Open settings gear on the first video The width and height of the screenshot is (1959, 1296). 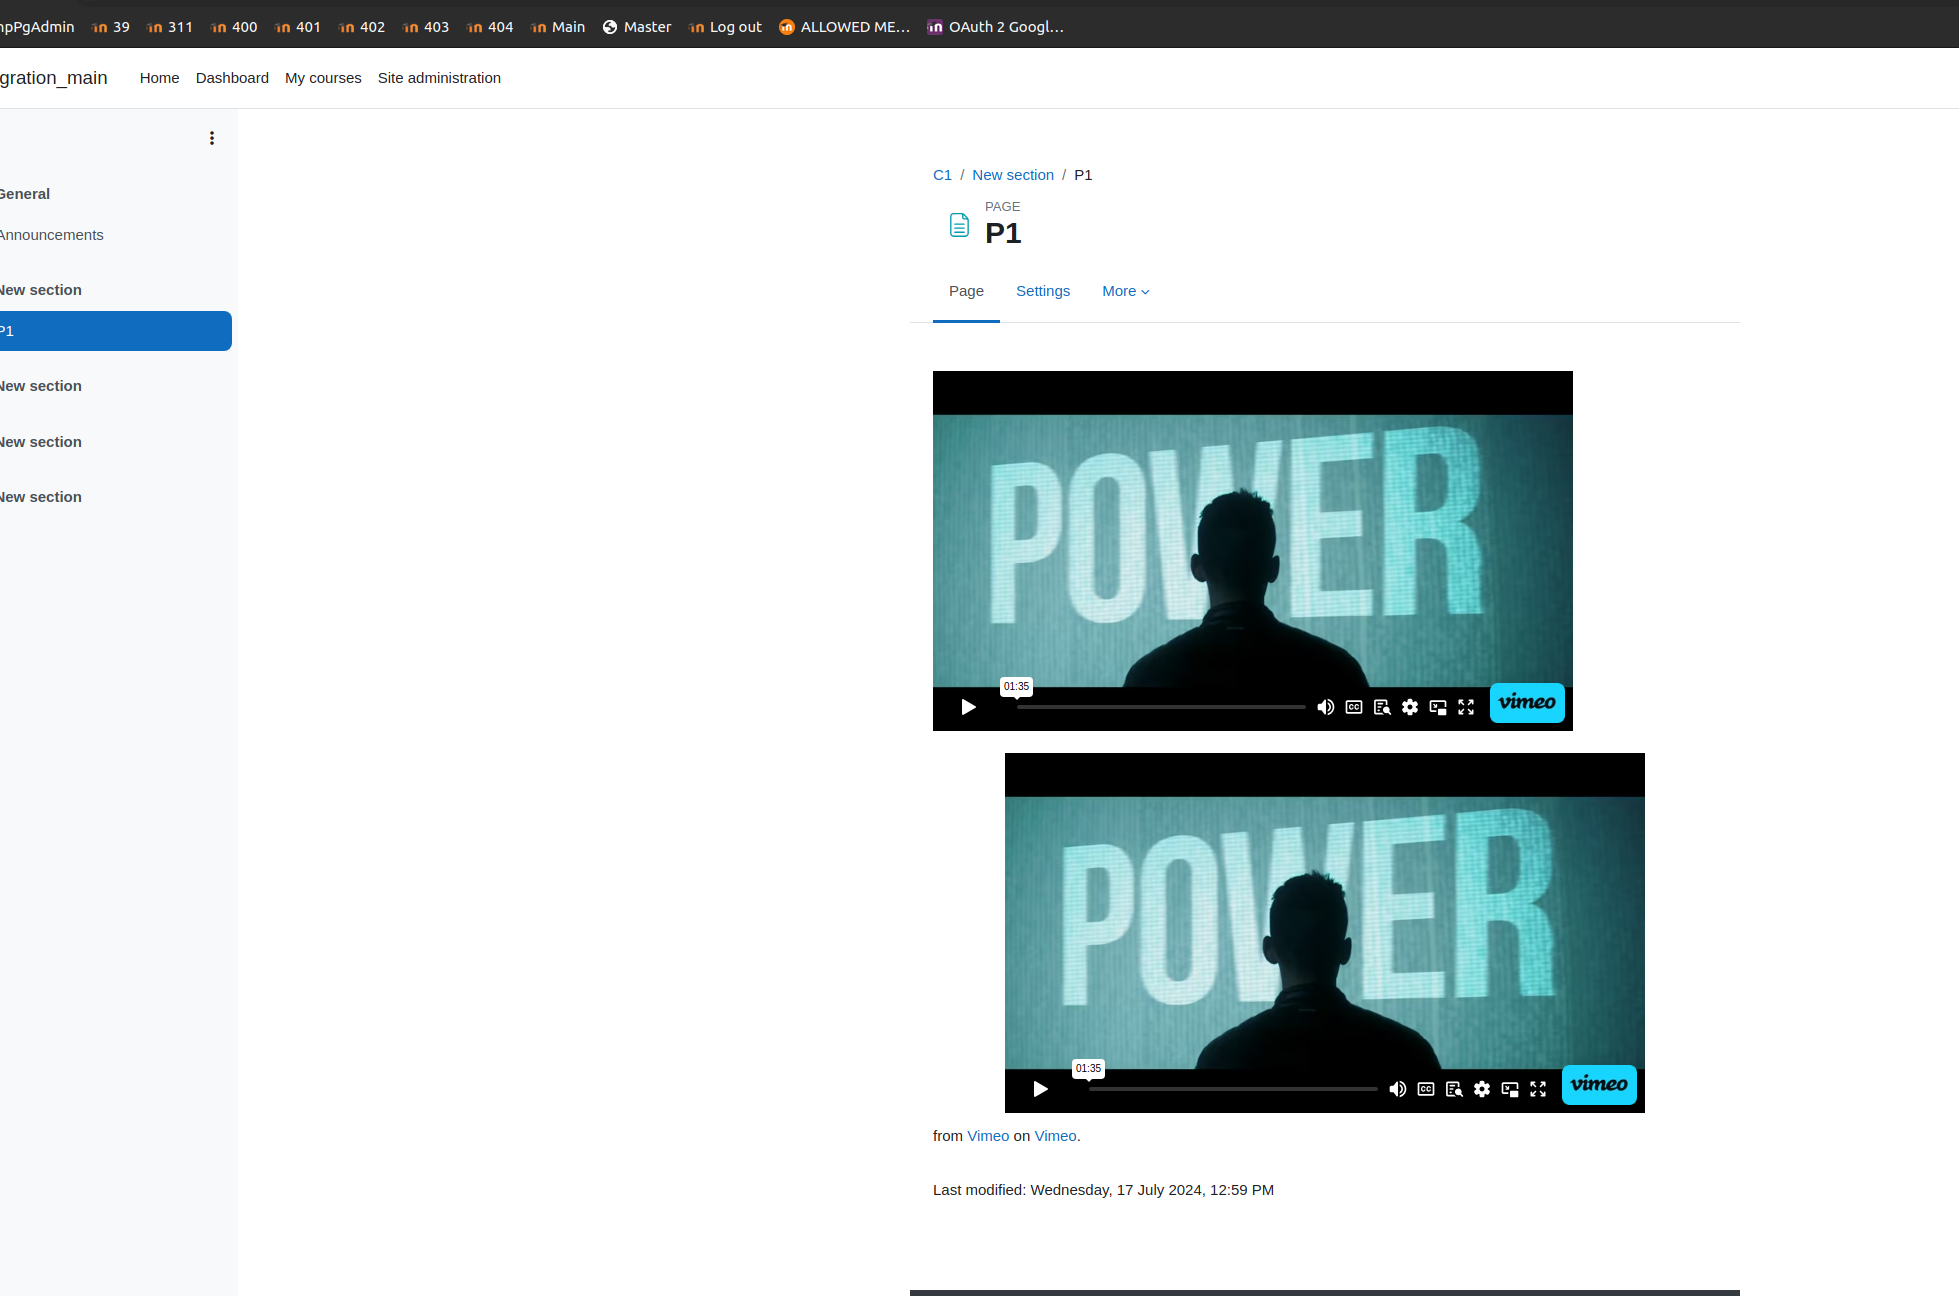click(x=1410, y=707)
